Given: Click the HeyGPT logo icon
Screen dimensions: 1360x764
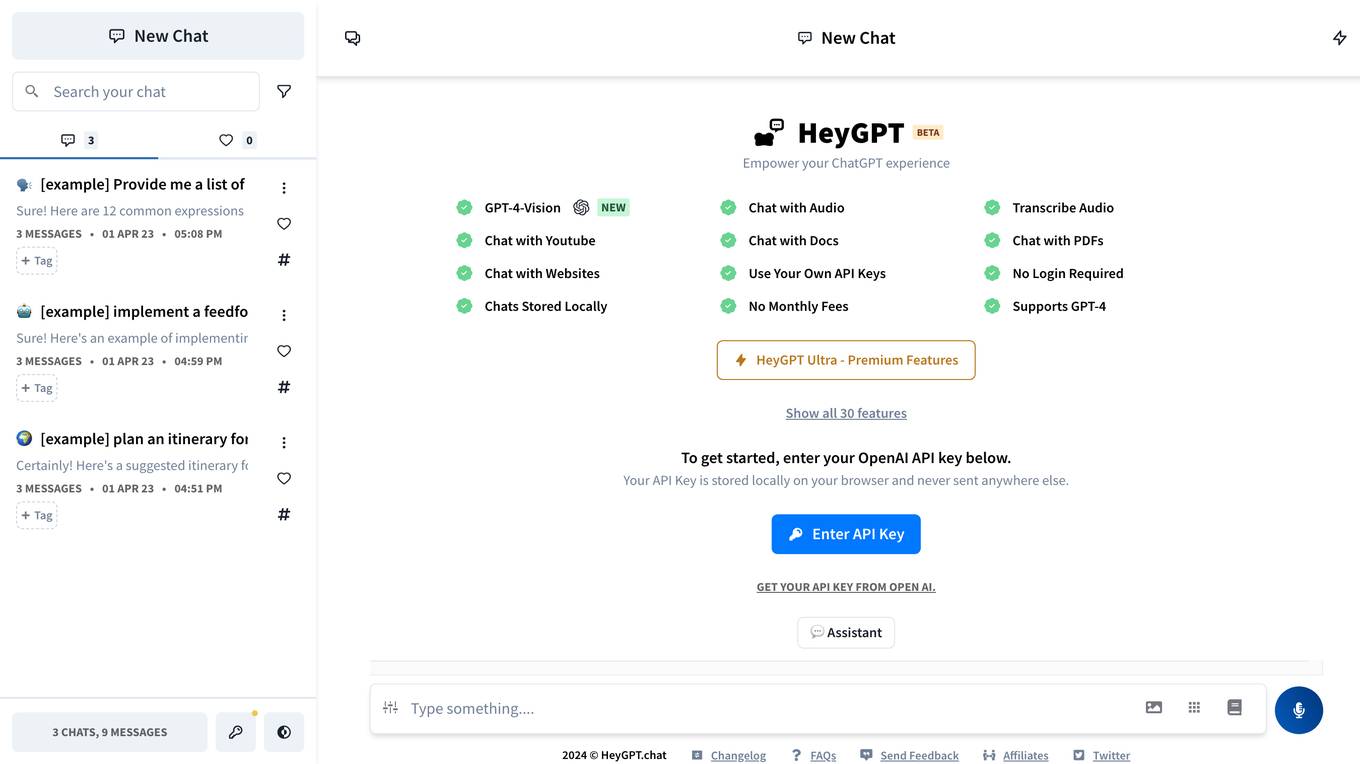Looking at the screenshot, I should tap(769, 133).
